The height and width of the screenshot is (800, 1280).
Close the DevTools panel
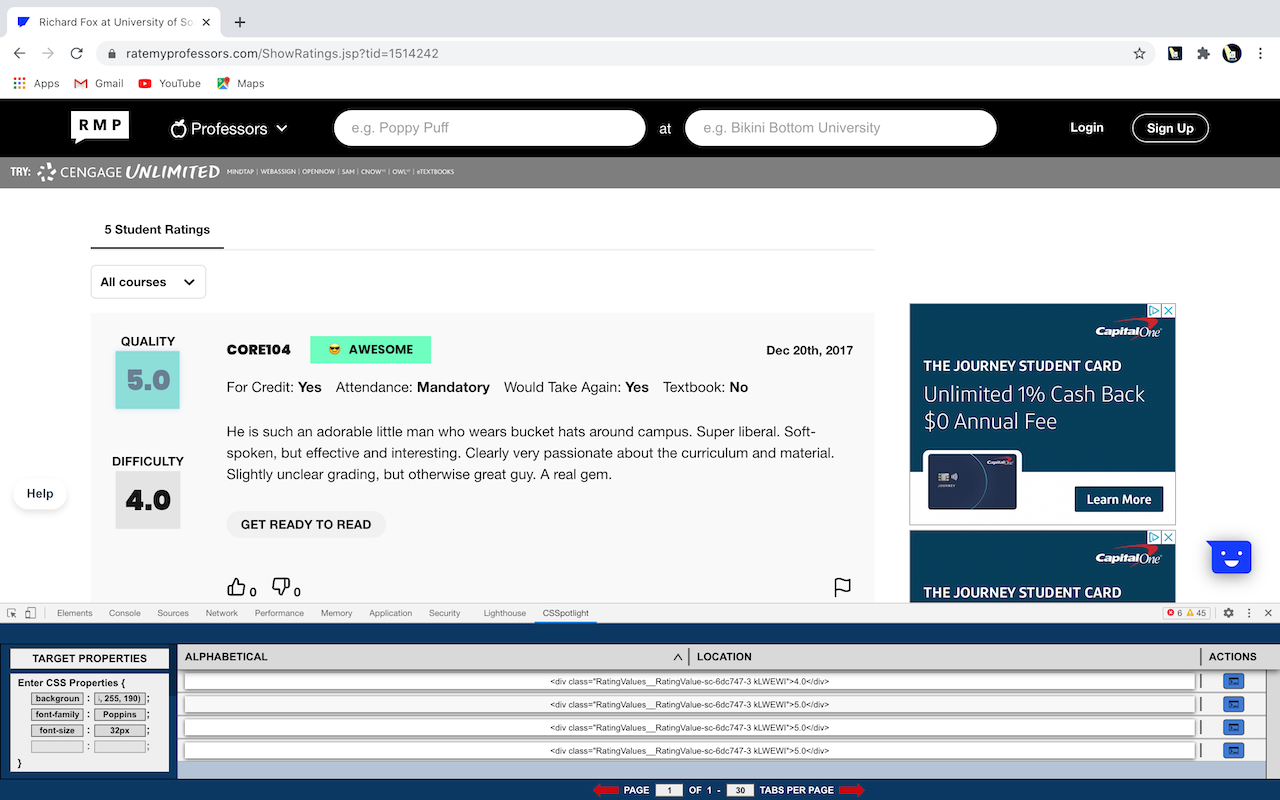[x=1268, y=613]
